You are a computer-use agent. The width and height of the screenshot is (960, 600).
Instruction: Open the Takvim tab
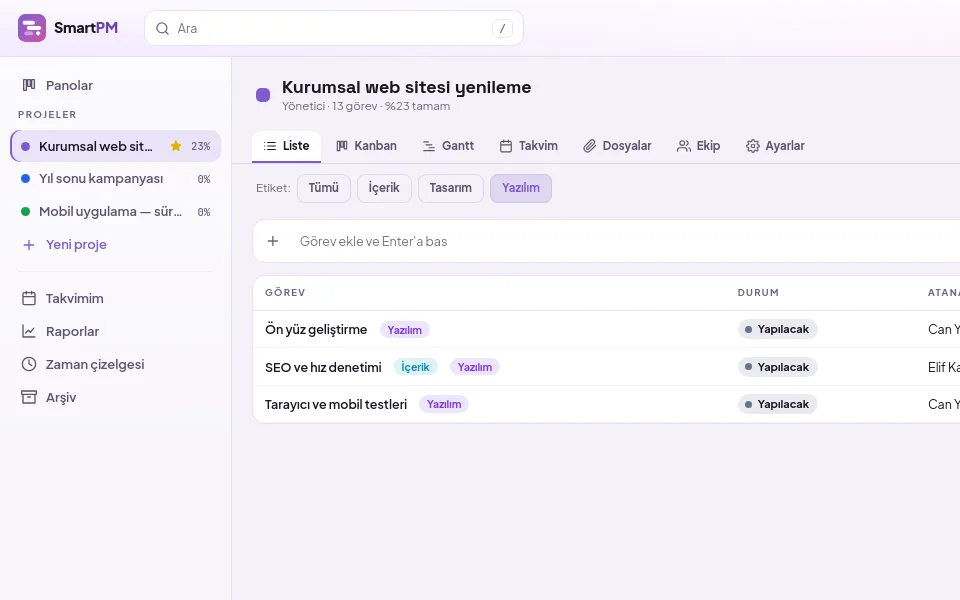(x=528, y=146)
